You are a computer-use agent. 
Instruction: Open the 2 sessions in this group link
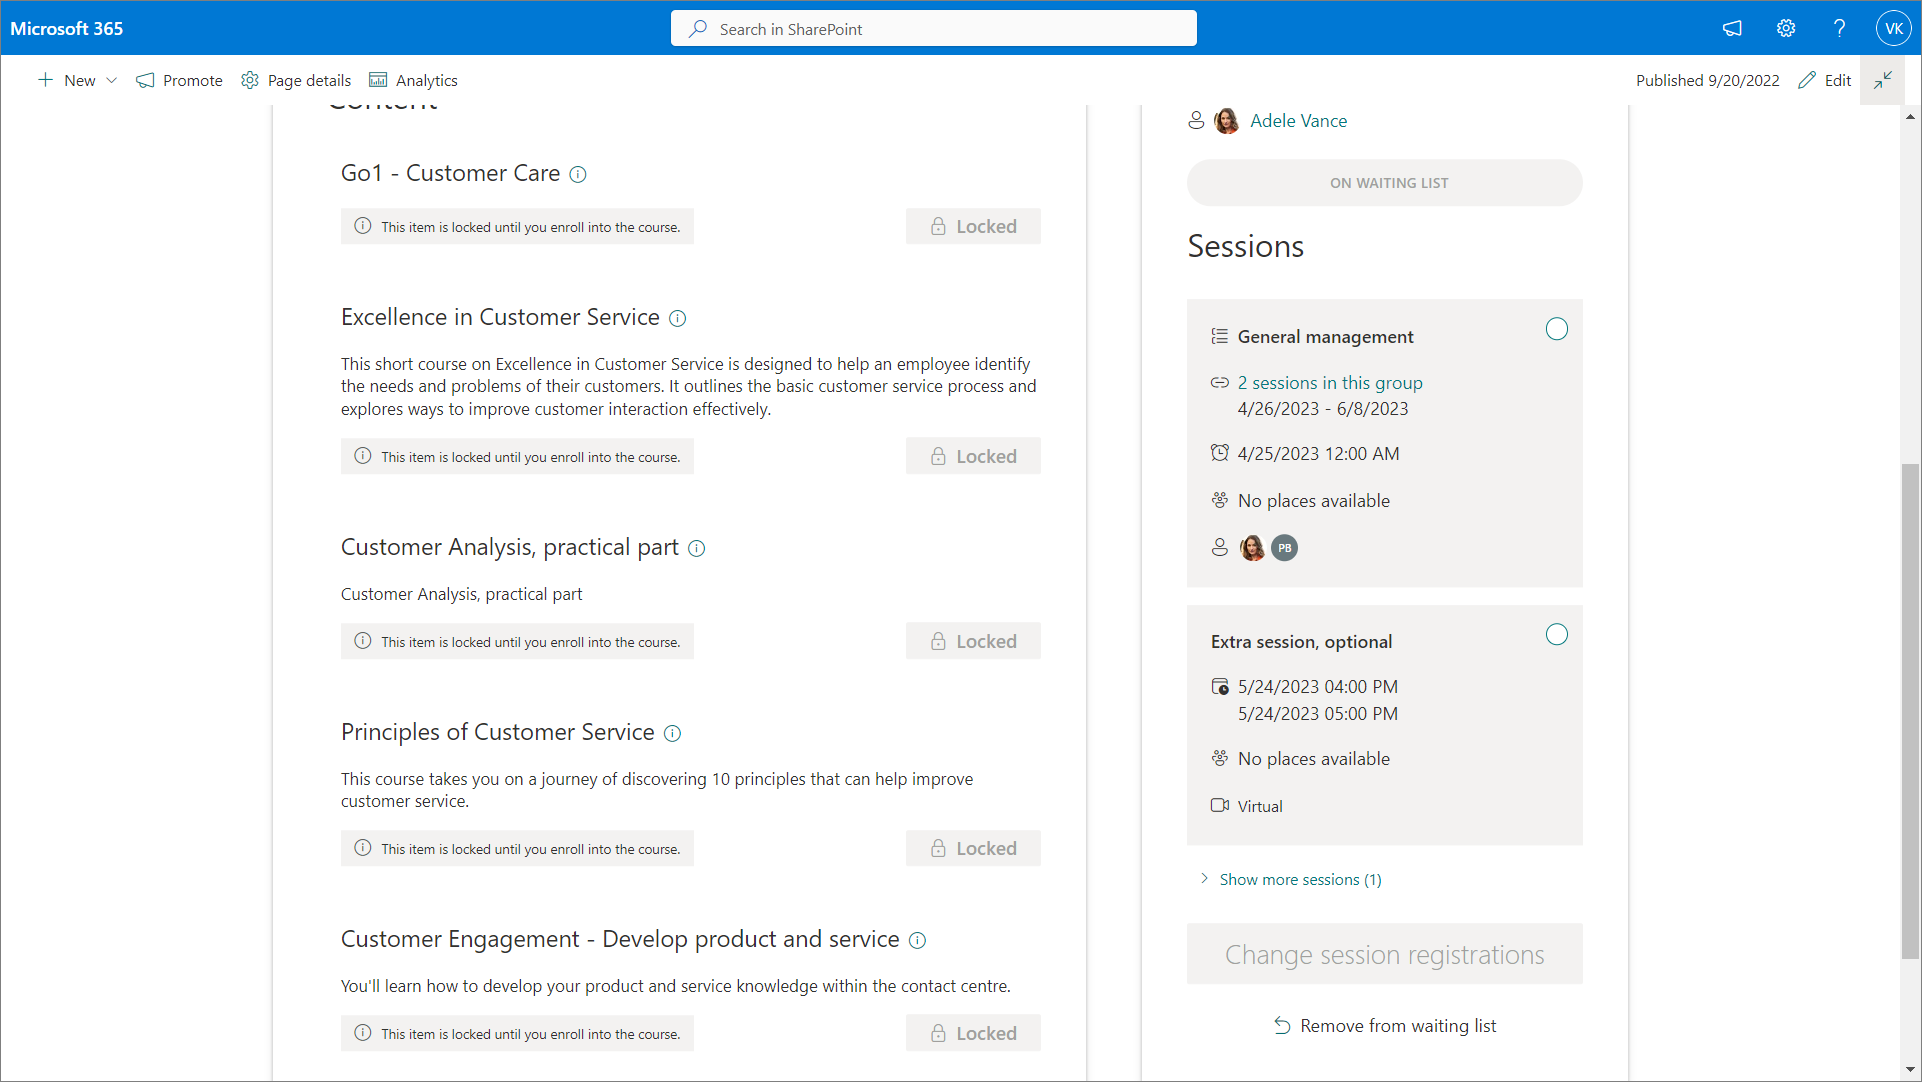tap(1329, 383)
